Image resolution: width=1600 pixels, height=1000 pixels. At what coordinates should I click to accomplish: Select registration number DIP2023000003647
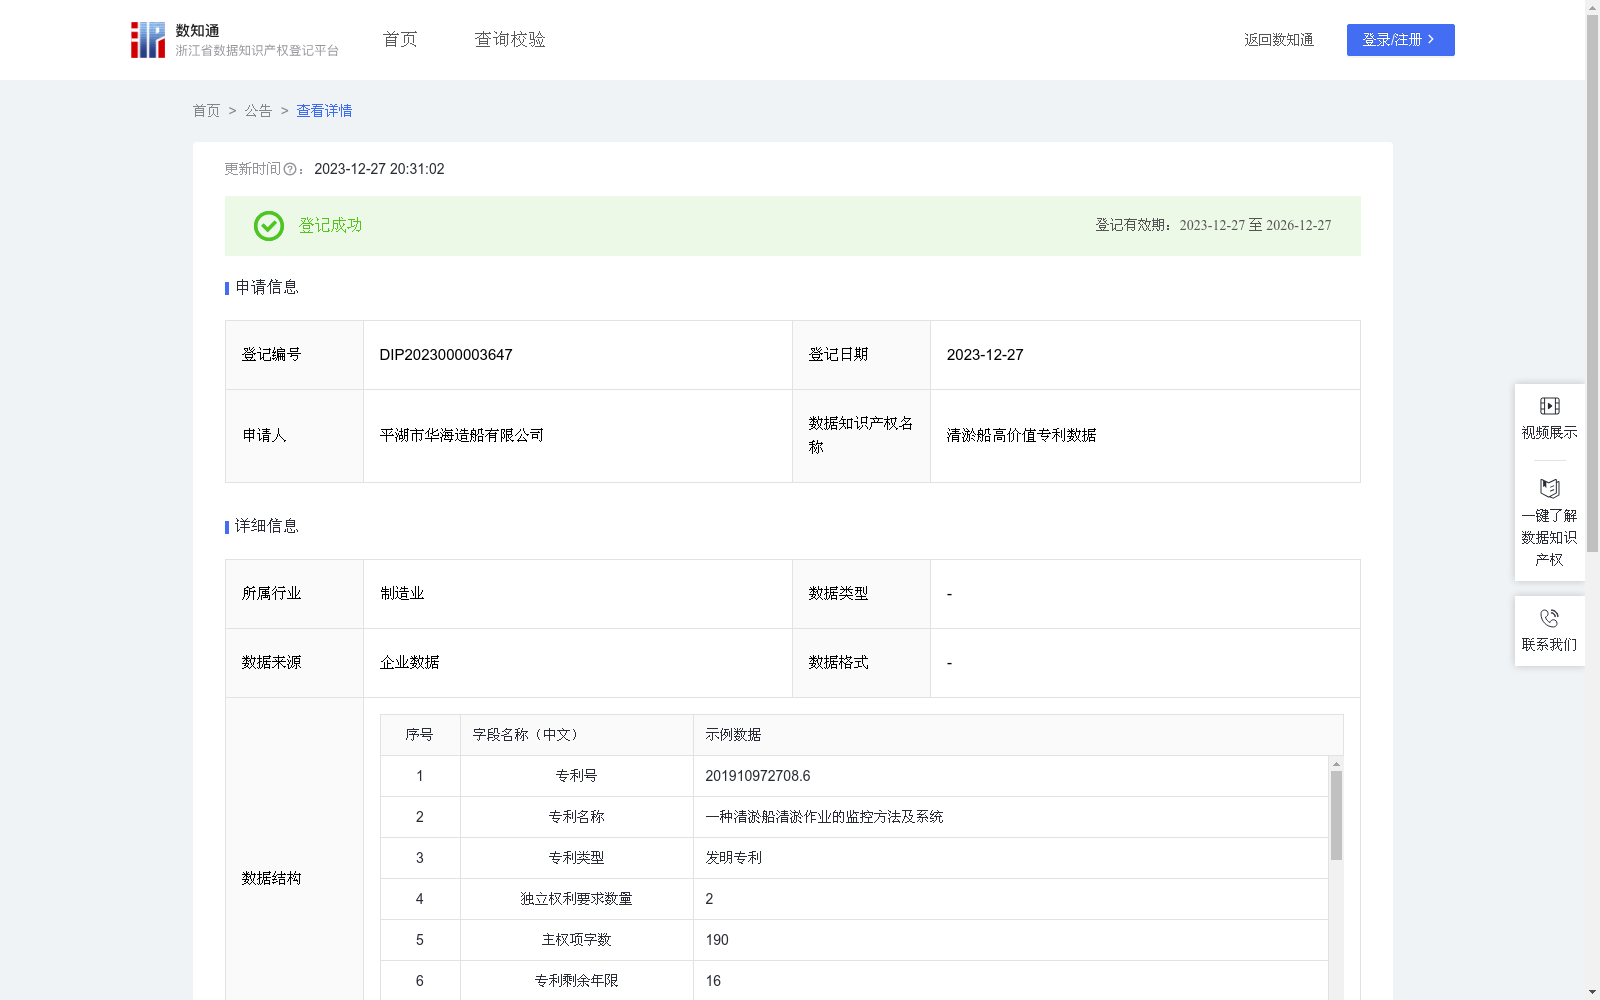(x=446, y=355)
